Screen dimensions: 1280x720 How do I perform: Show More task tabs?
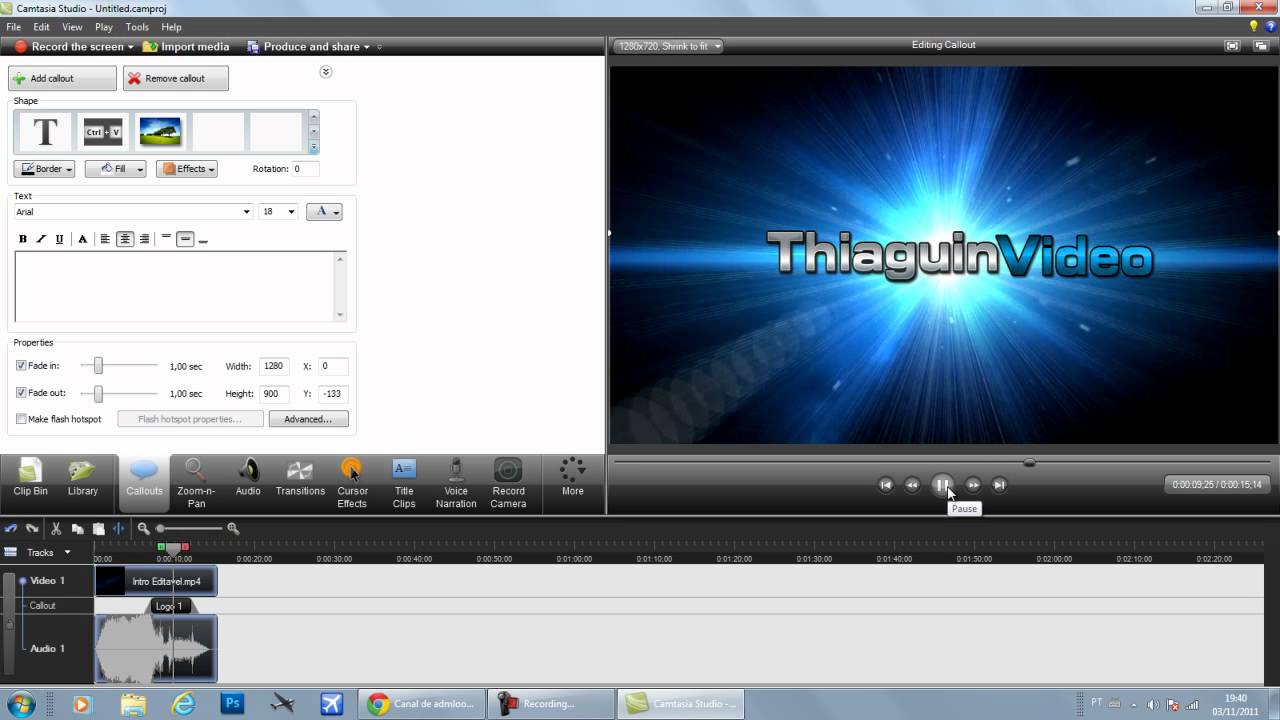(573, 478)
